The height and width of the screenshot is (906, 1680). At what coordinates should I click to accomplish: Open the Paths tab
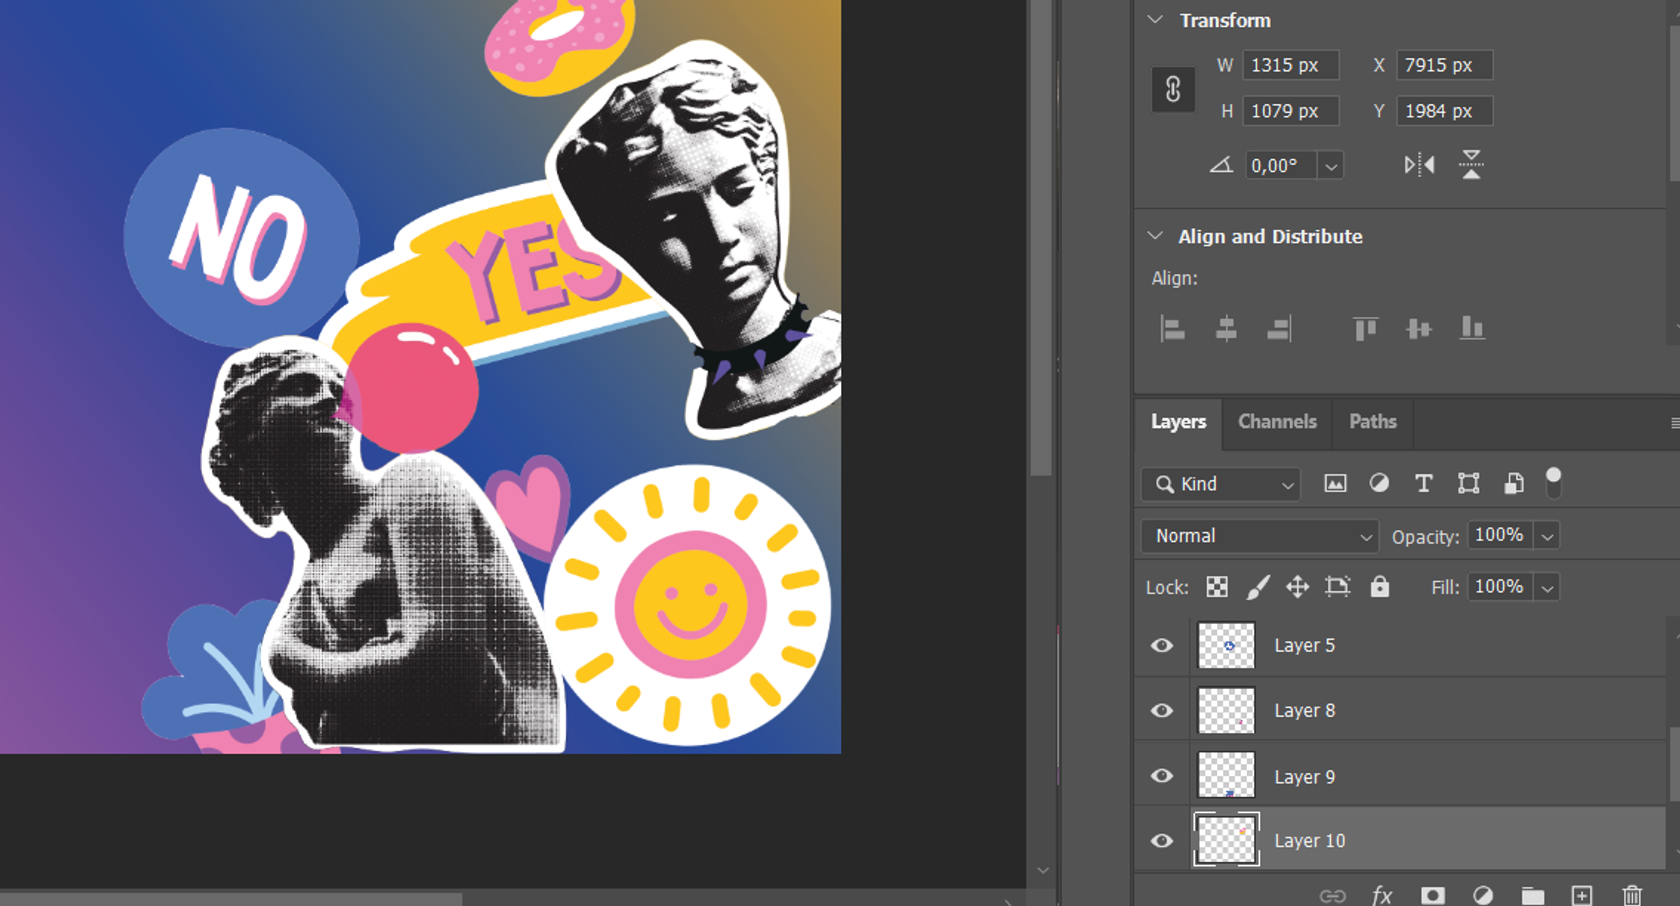[1372, 422]
